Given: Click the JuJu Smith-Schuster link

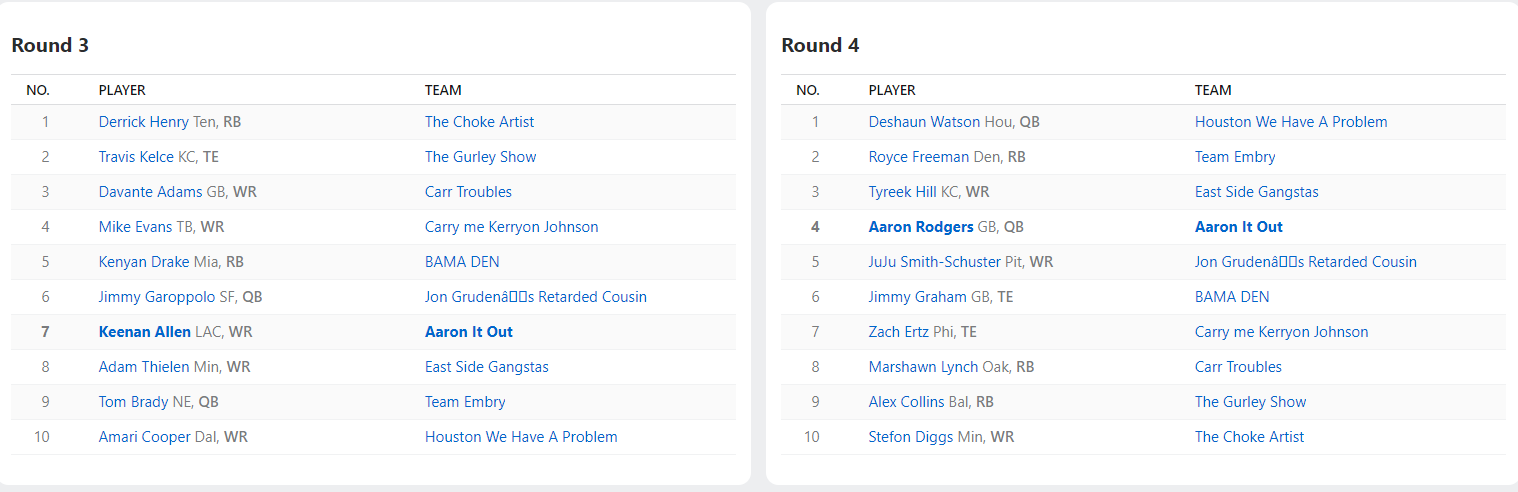Looking at the screenshot, I should 934,262.
